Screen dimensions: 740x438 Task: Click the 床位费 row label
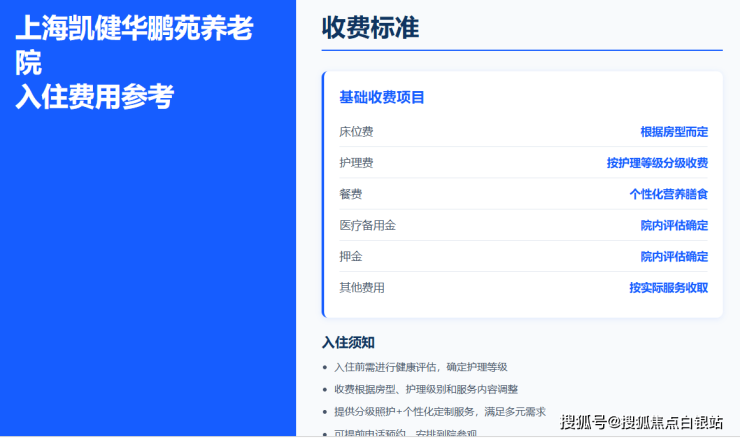tap(356, 132)
